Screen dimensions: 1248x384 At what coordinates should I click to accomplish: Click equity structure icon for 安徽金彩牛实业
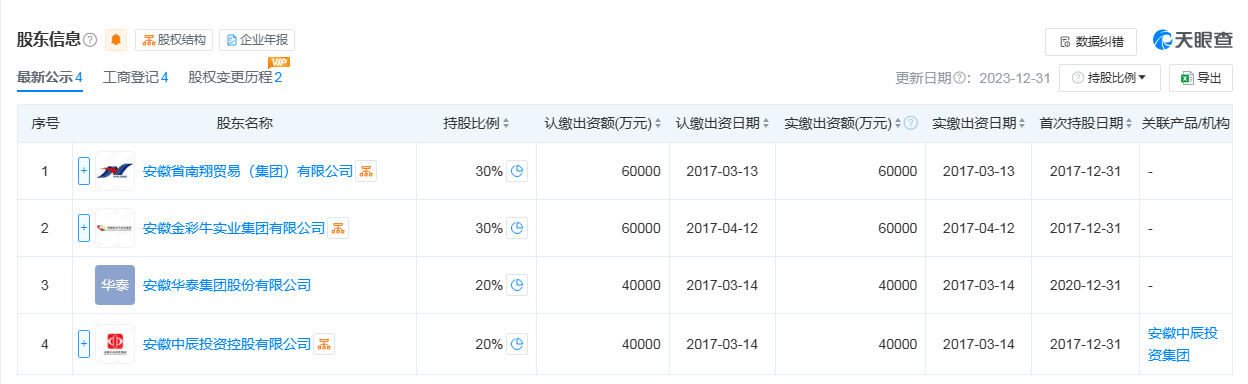[x=338, y=228]
